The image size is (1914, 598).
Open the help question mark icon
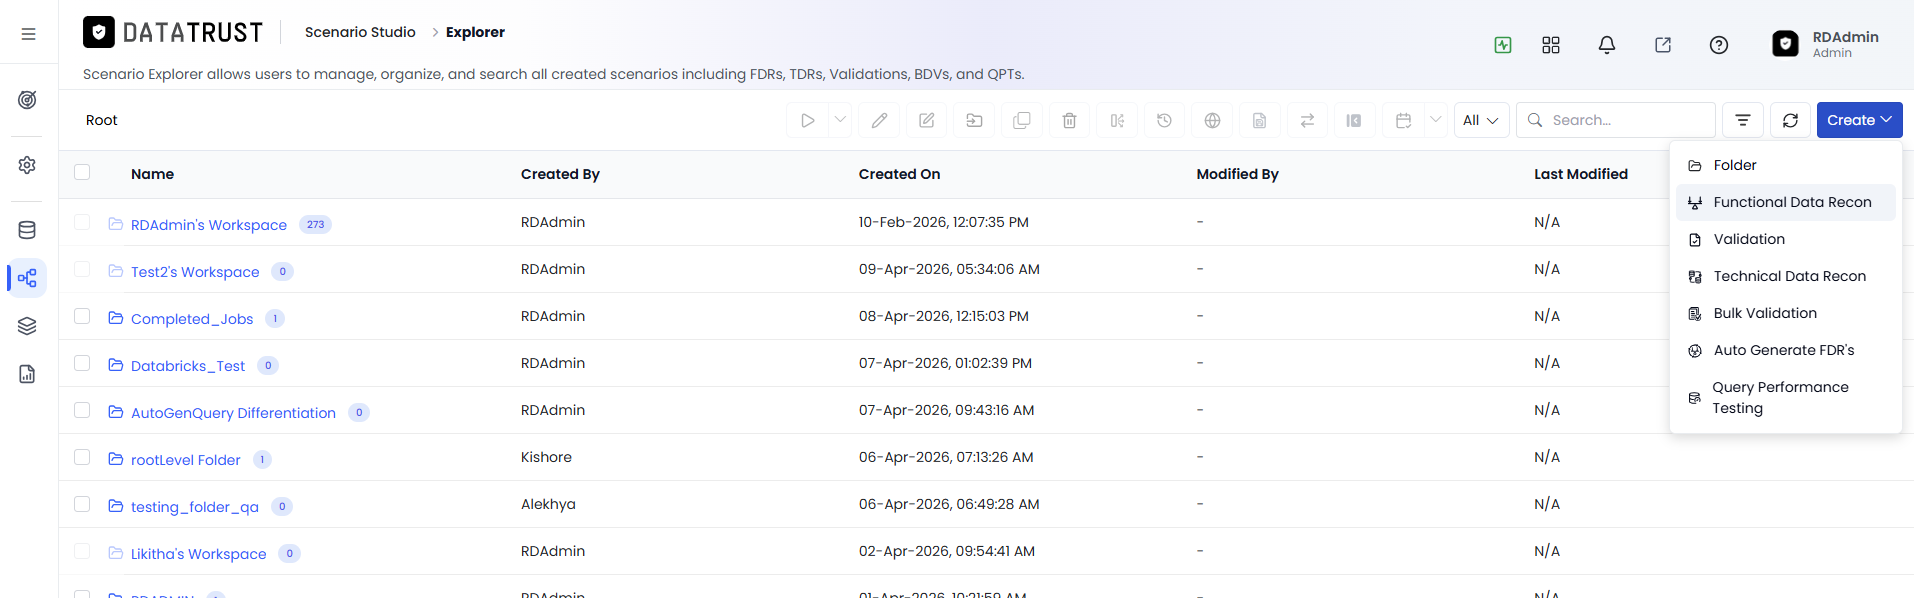pyautogui.click(x=1719, y=45)
